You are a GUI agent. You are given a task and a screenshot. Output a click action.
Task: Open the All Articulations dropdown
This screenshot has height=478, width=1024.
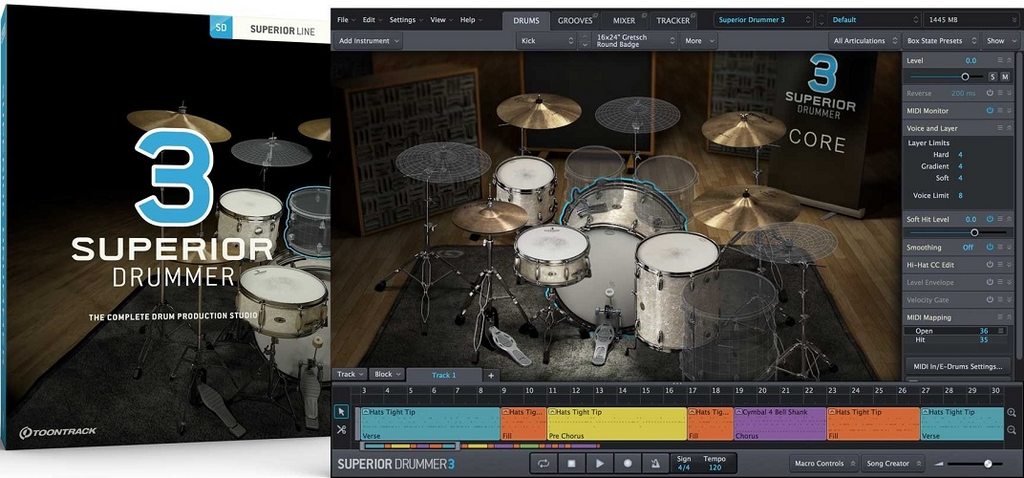tap(864, 40)
